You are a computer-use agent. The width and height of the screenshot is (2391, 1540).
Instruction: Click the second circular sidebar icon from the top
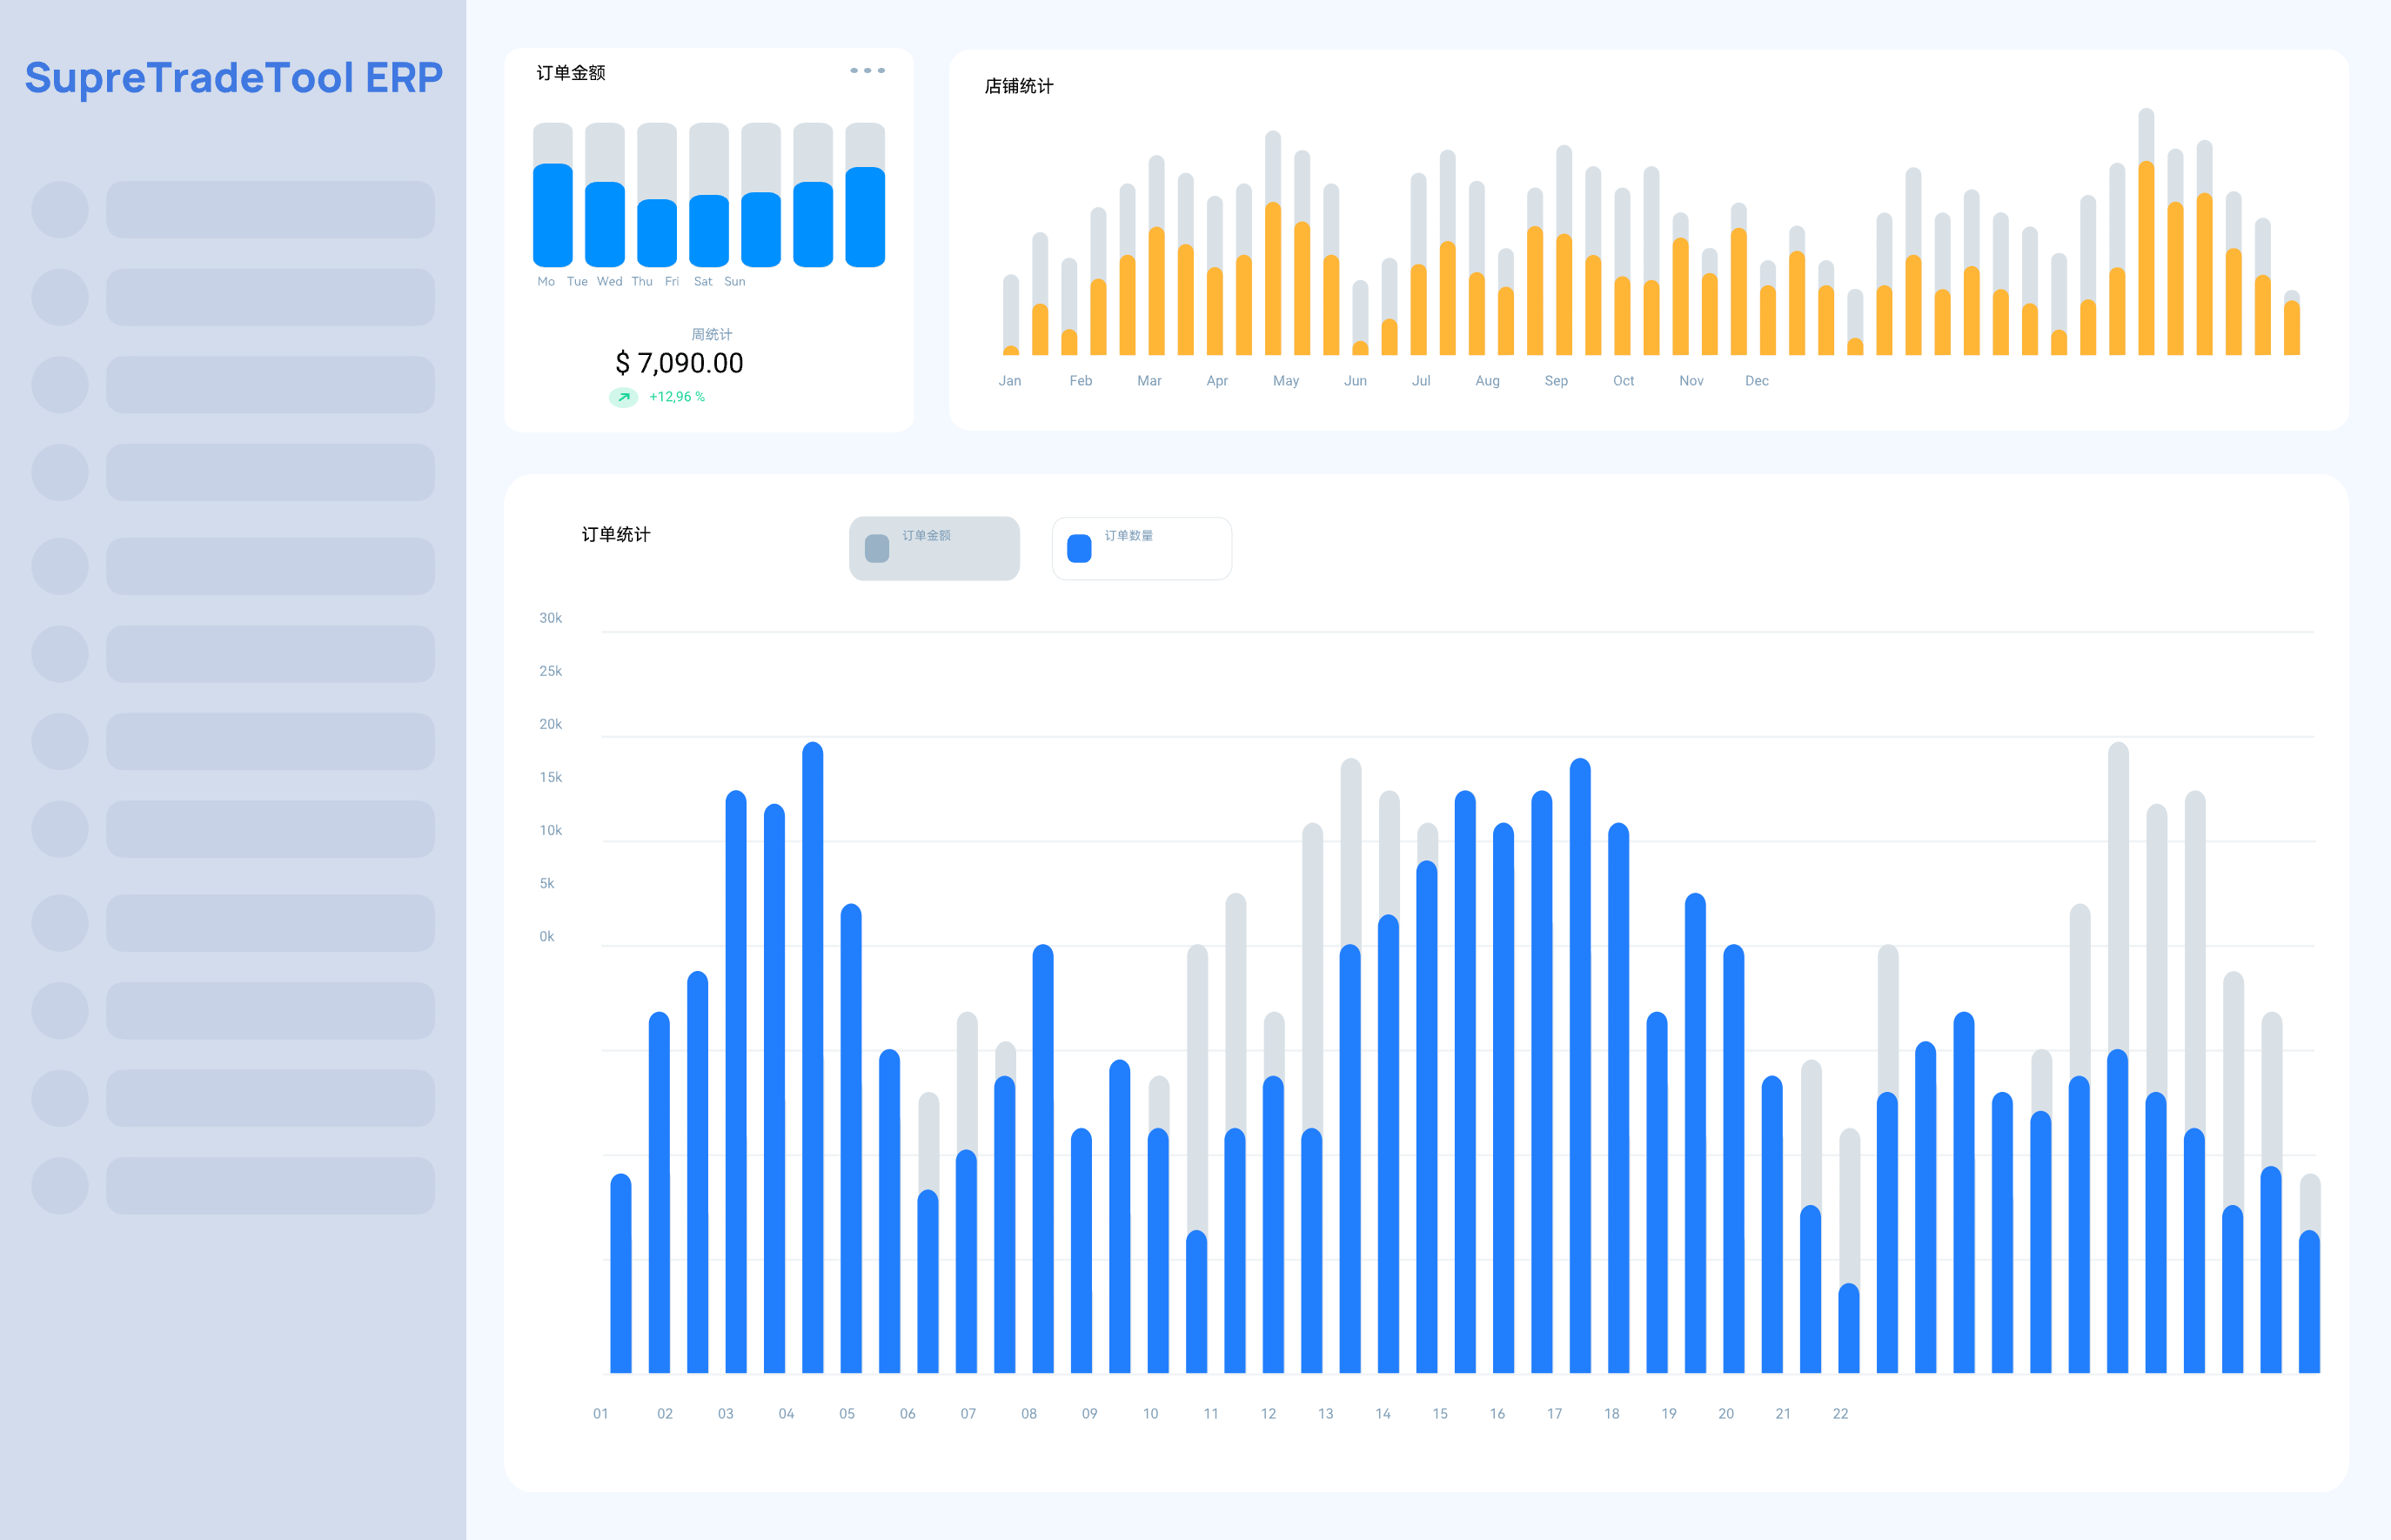coord(60,297)
